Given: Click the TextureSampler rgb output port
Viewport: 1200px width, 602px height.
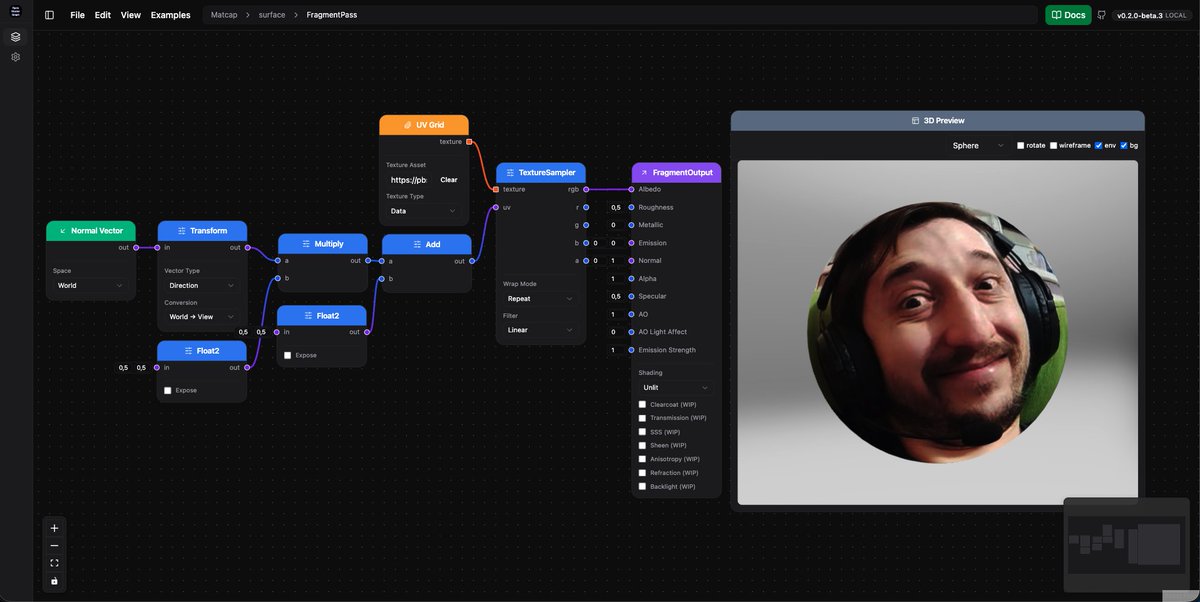Looking at the screenshot, I should coord(586,189).
